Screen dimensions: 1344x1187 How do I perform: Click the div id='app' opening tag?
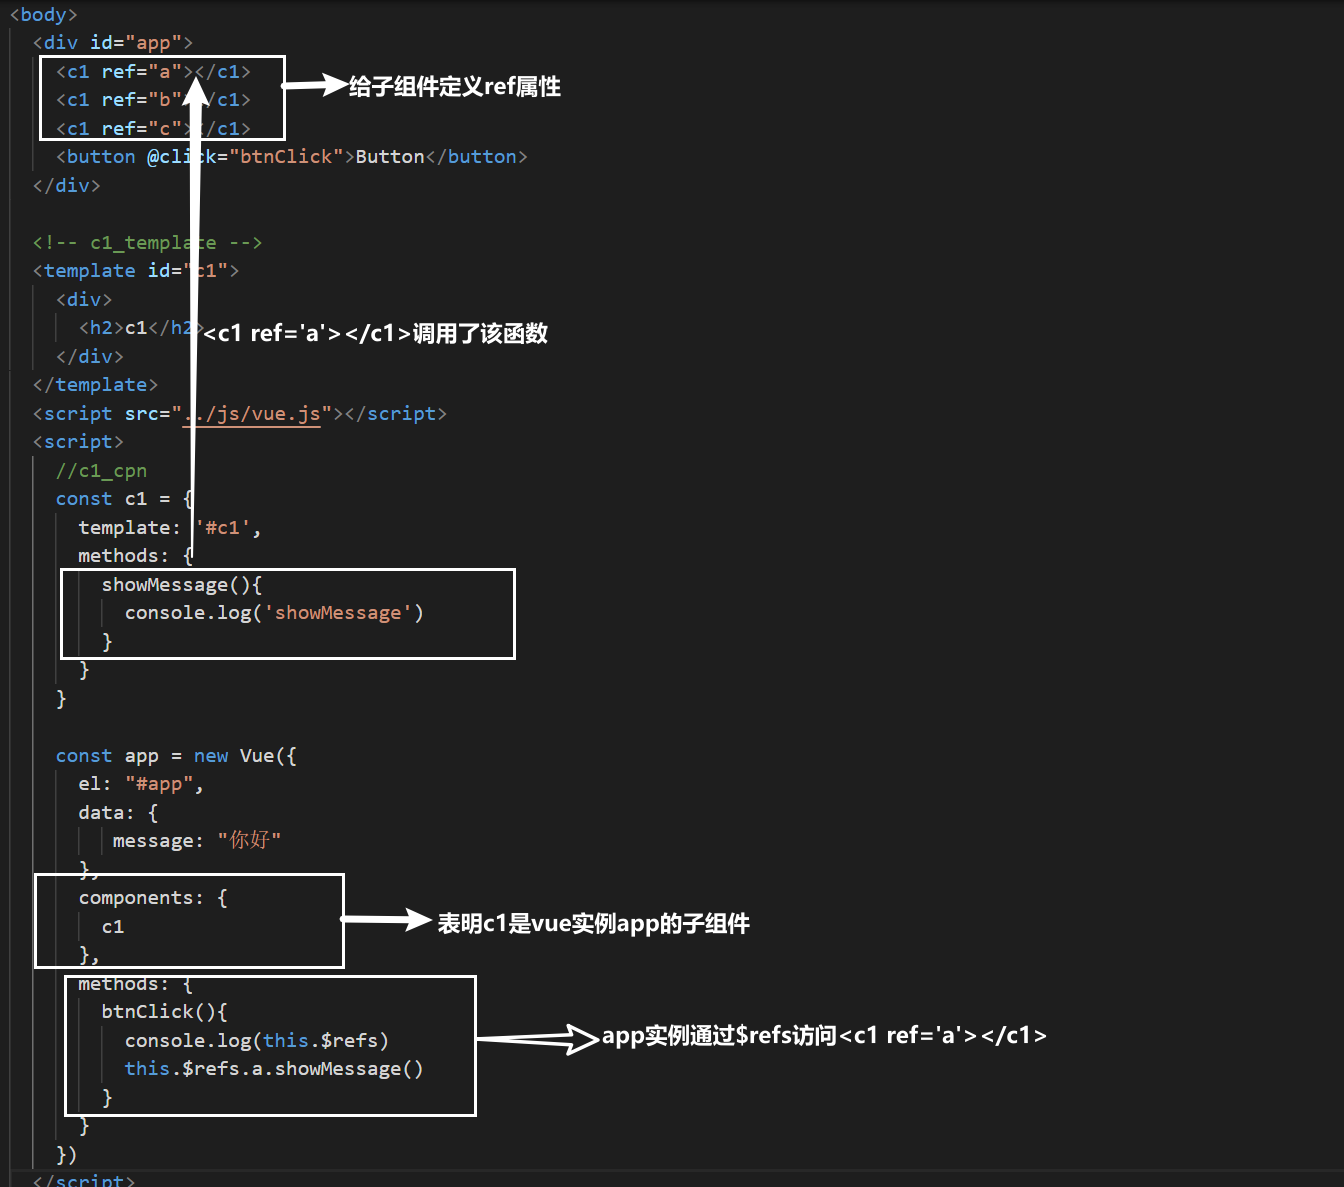tap(110, 42)
